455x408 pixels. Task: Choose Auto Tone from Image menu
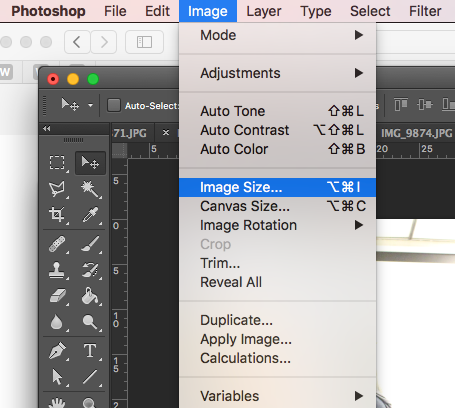point(278,111)
